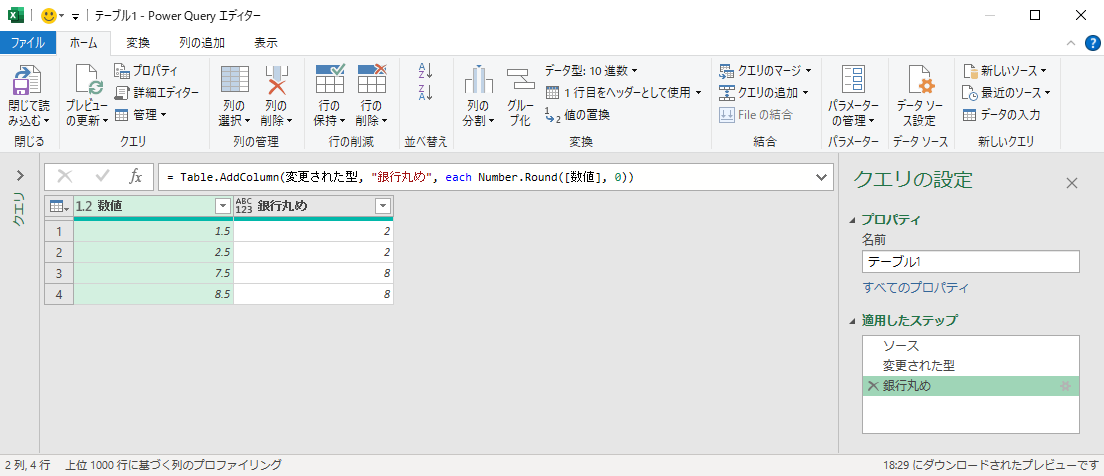Open the すべてのプロパティ link
1104x476 pixels.
pyautogui.click(x=915, y=287)
